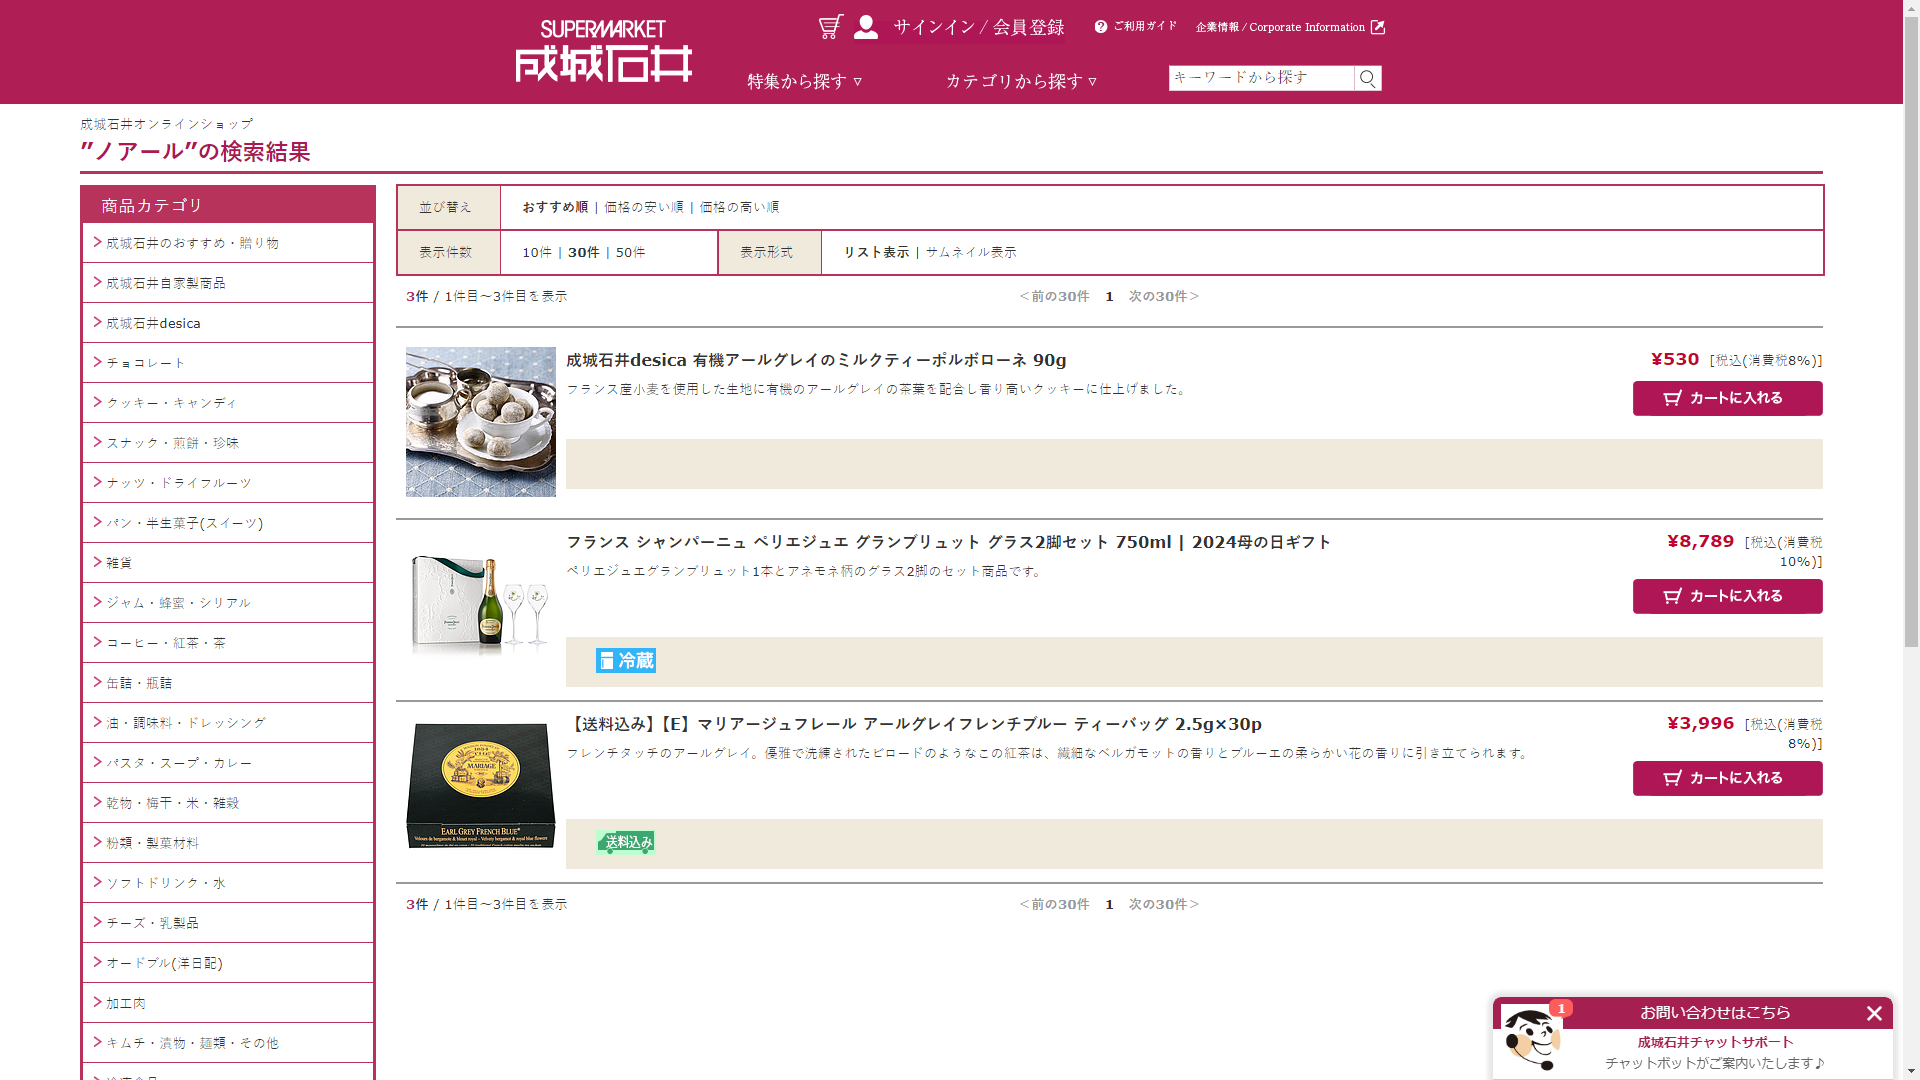The width and height of the screenshot is (1920, 1080).
Task: Click the Corporate Information external link icon
Action: (x=1377, y=27)
